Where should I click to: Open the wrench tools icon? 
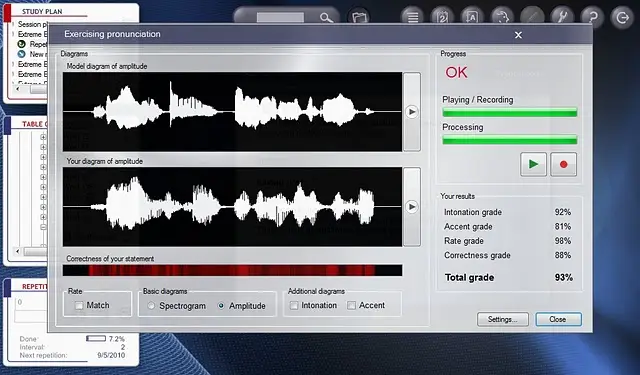coord(562,18)
